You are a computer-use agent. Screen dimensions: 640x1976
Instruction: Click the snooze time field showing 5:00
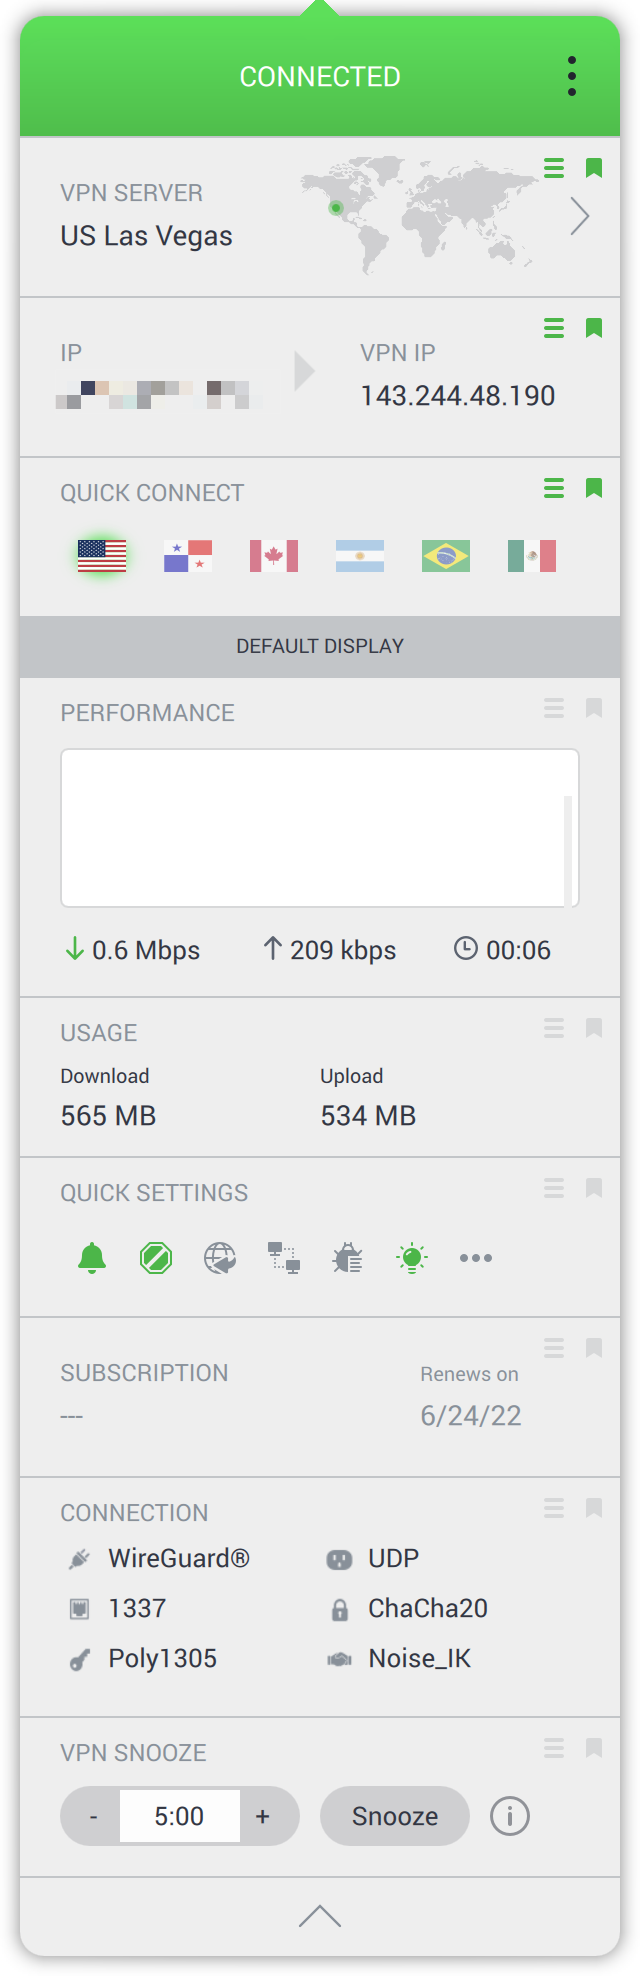[180, 1816]
